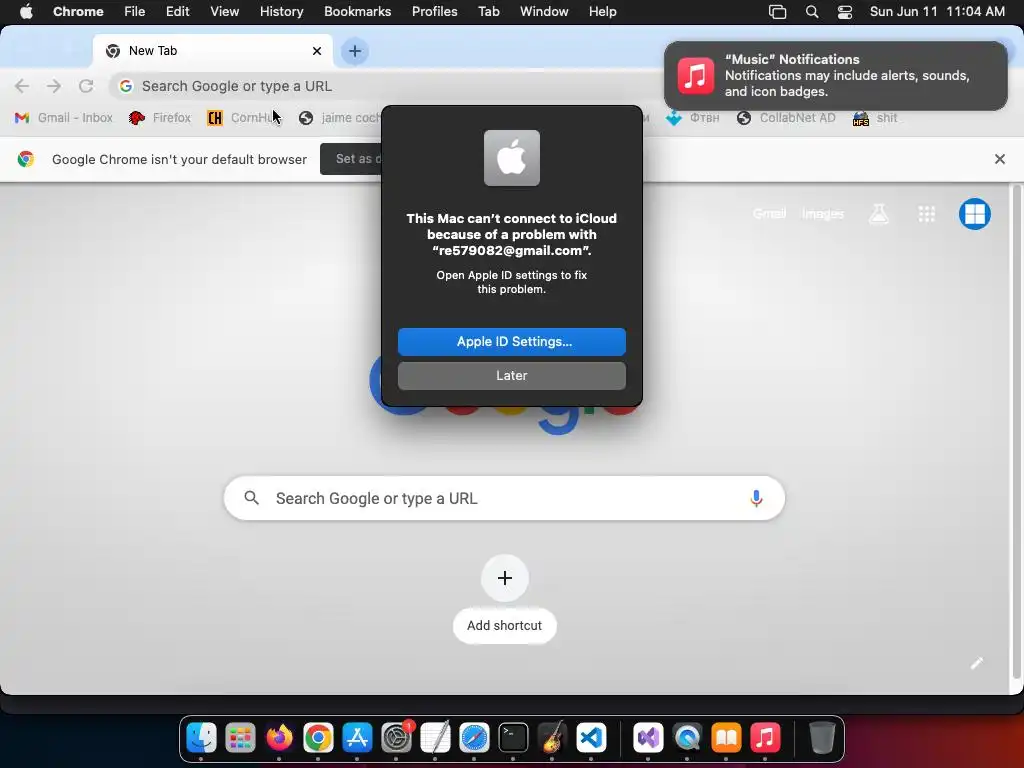Image resolution: width=1024 pixels, height=768 pixels.
Task: Open the Search Labs flask icon
Action: coord(878,214)
